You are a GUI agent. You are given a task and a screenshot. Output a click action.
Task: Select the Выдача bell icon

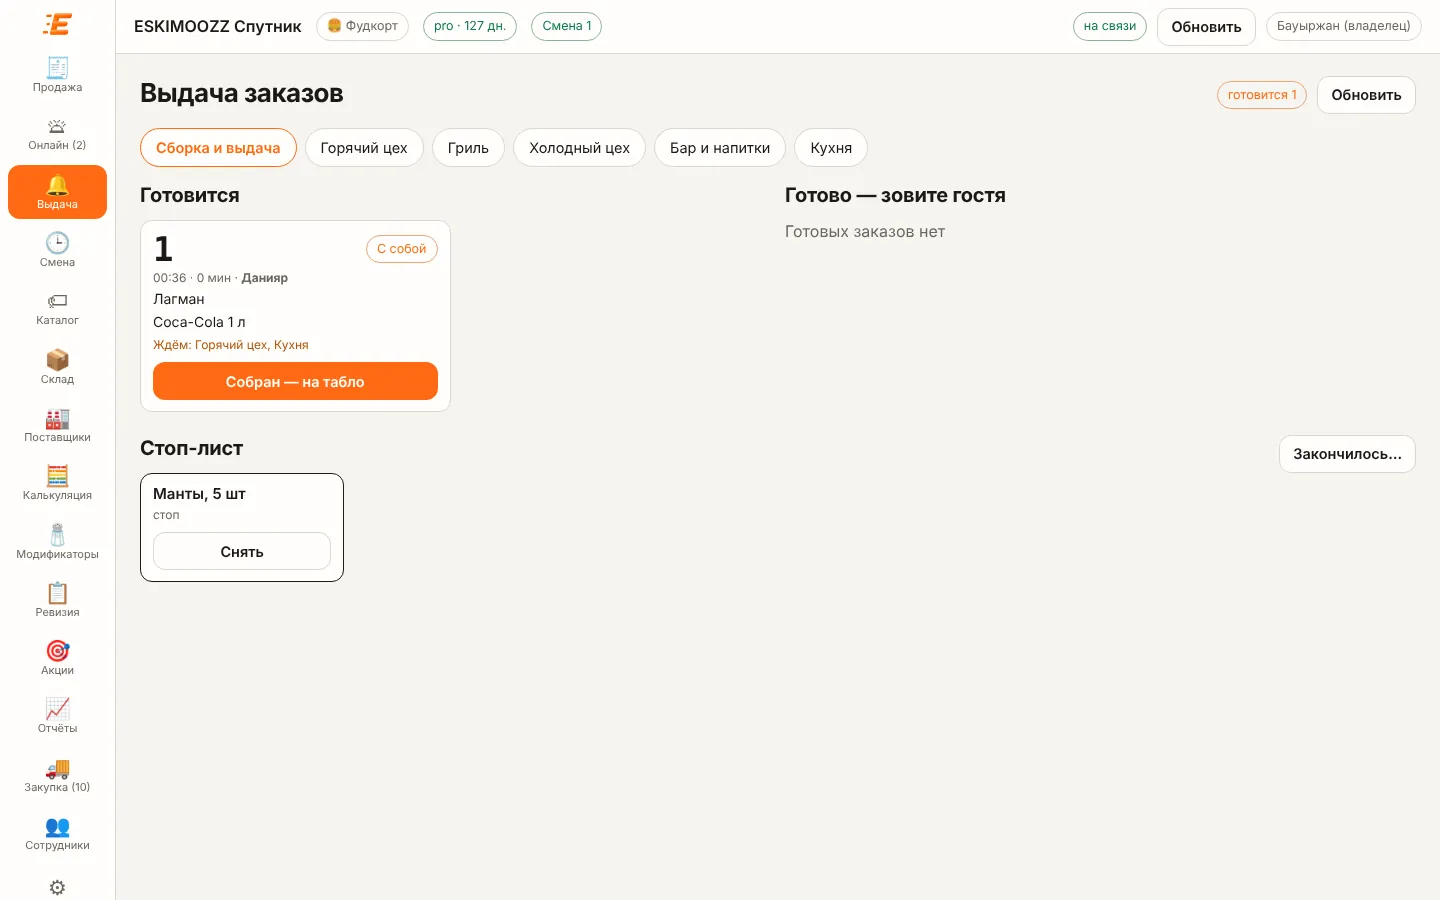(57, 185)
